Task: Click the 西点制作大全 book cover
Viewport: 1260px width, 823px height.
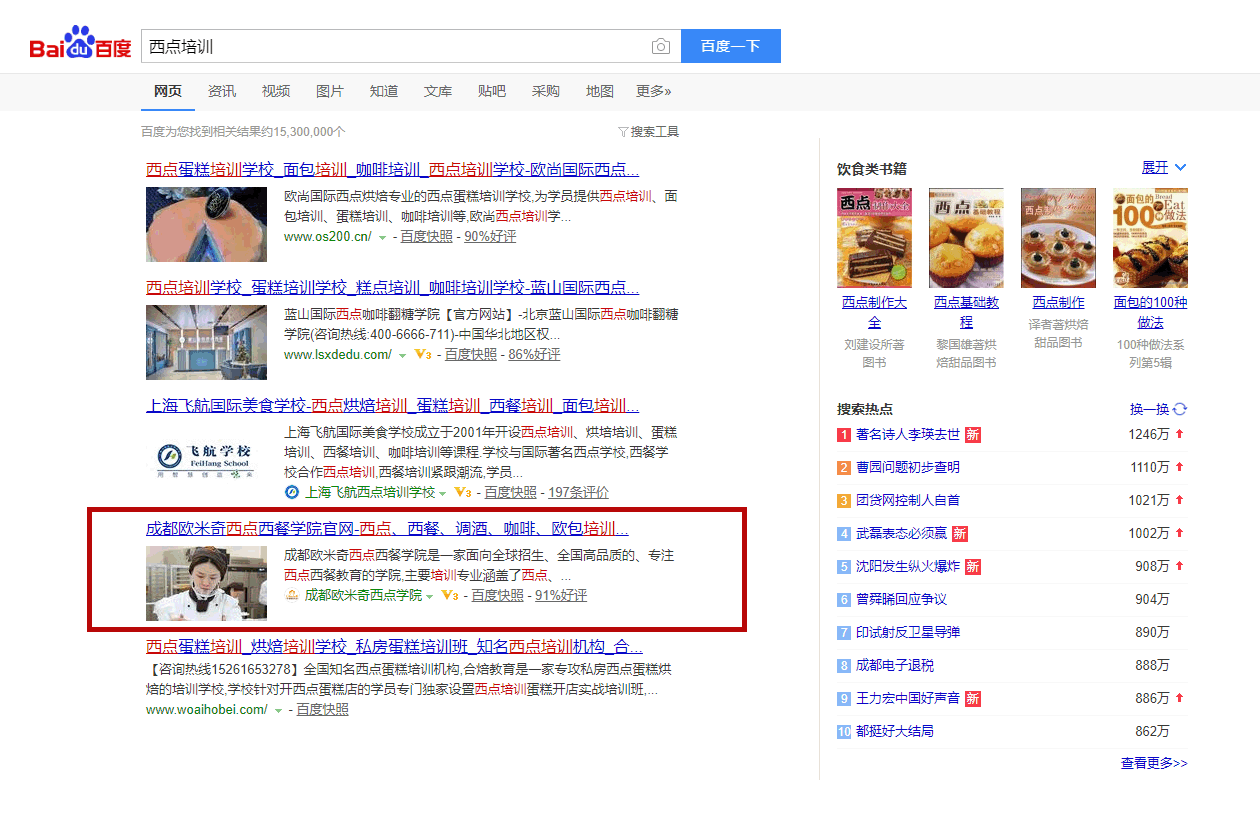Action: point(874,238)
